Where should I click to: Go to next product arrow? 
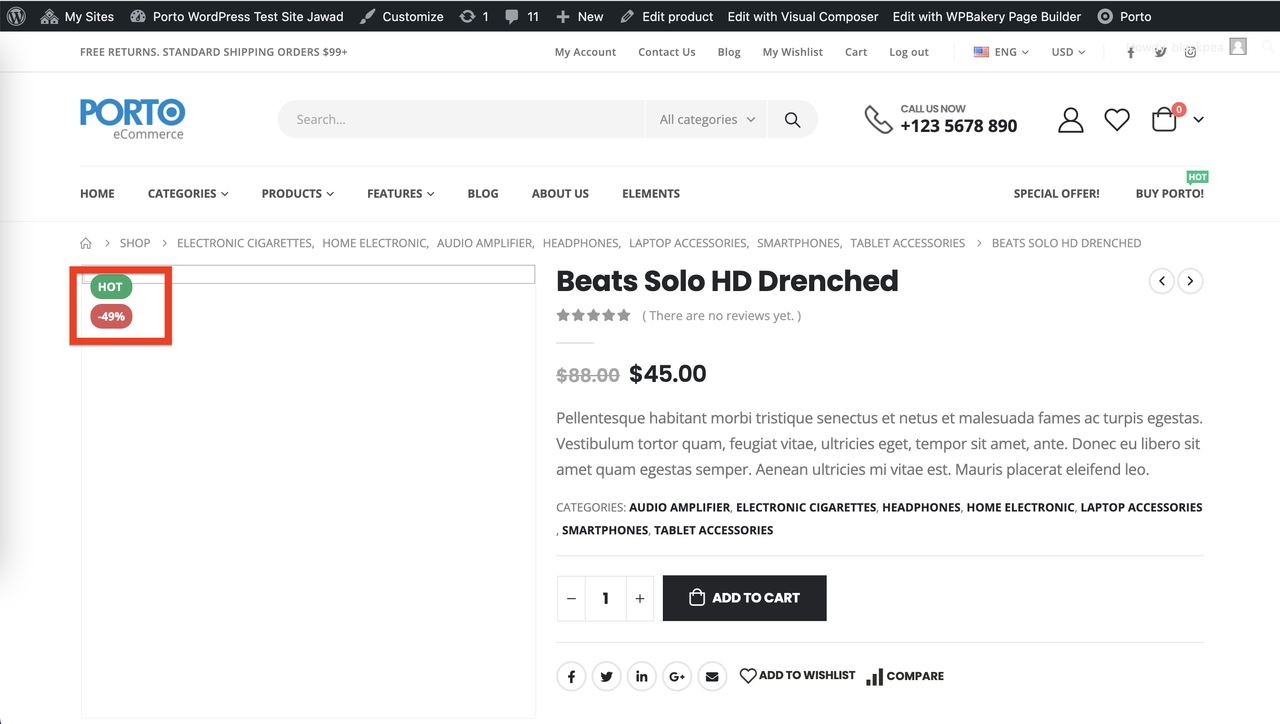1190,281
